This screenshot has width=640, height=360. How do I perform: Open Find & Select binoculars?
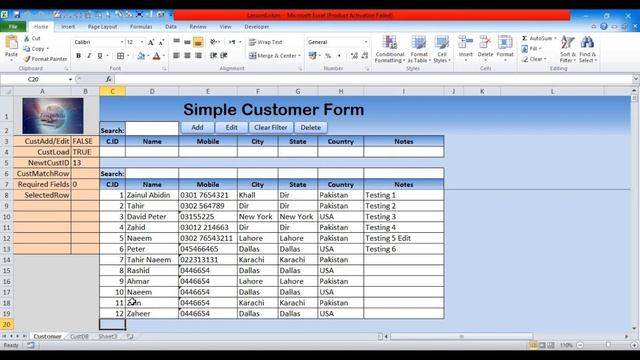click(587, 49)
